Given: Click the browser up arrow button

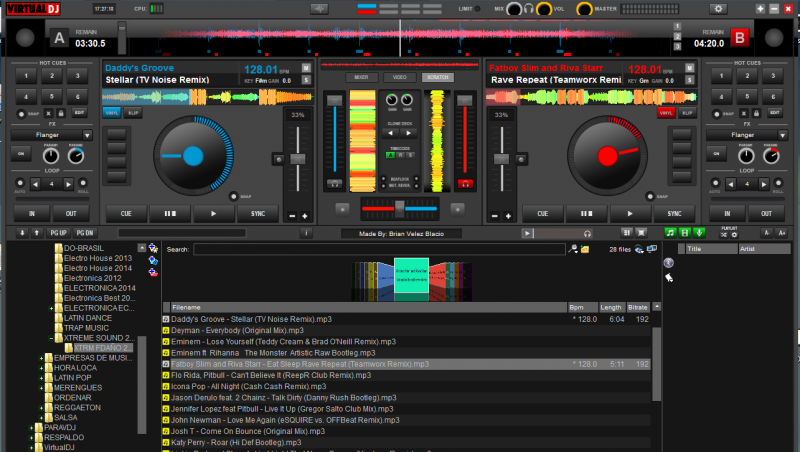Looking at the screenshot, I should click(36, 233).
